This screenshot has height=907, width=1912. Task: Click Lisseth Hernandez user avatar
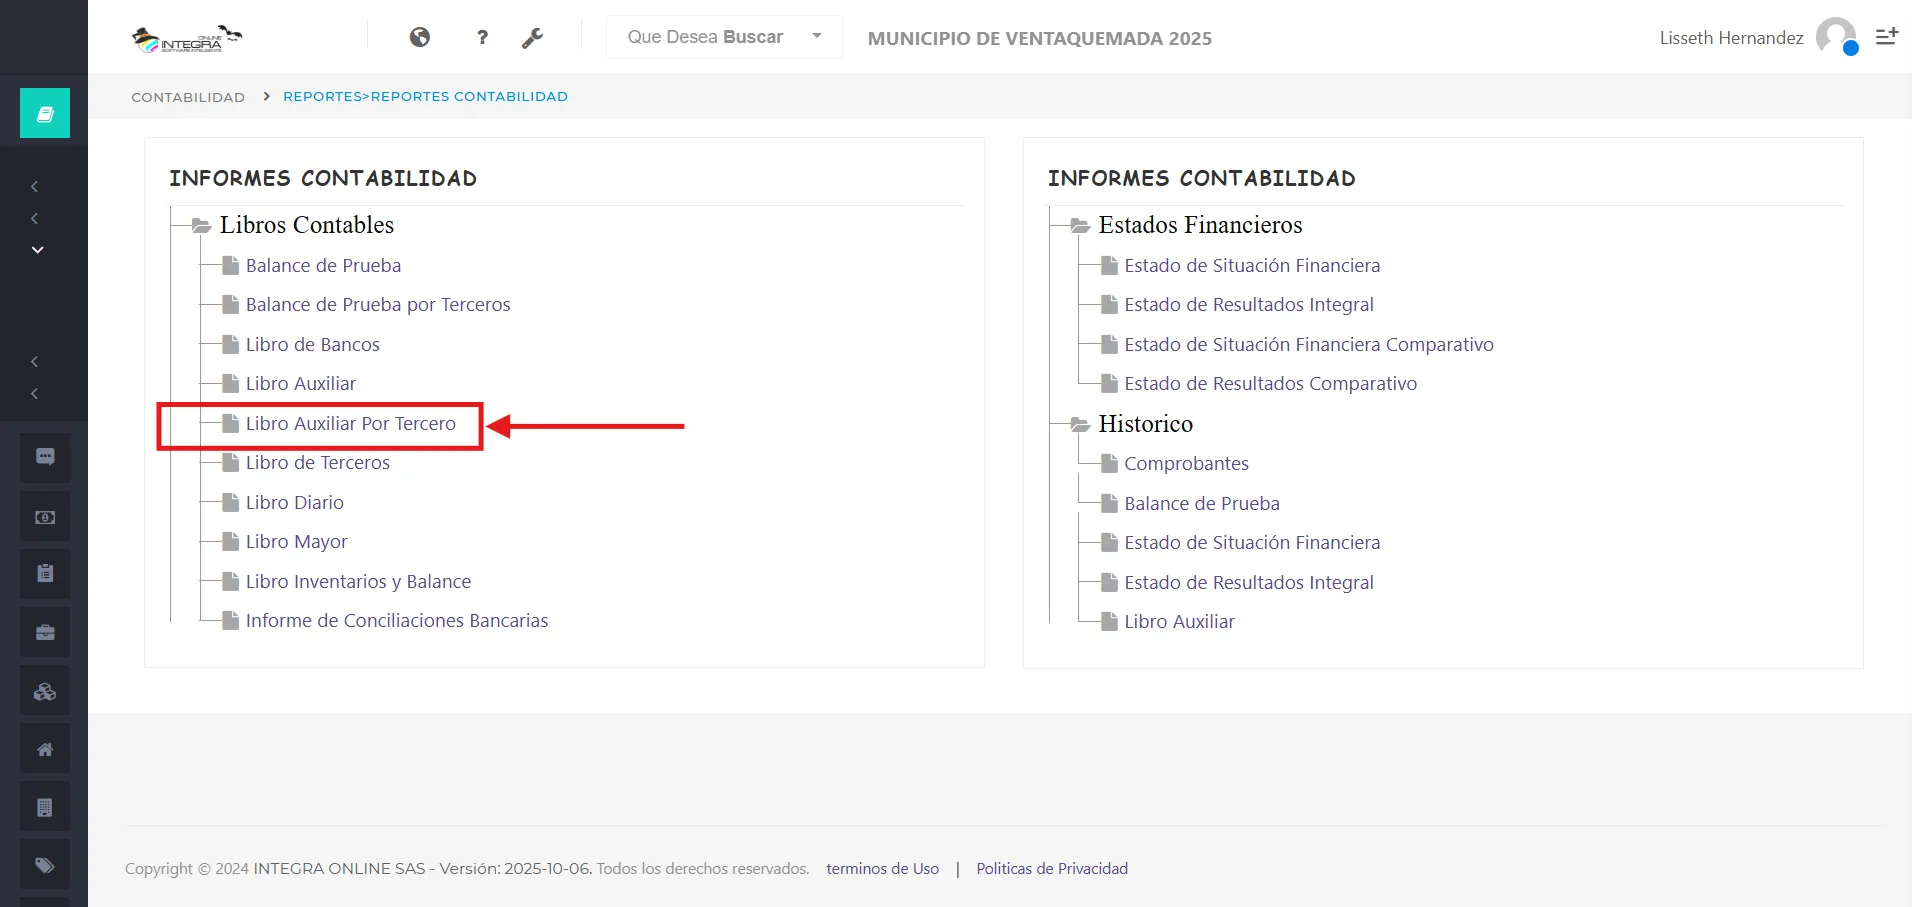click(x=1835, y=37)
